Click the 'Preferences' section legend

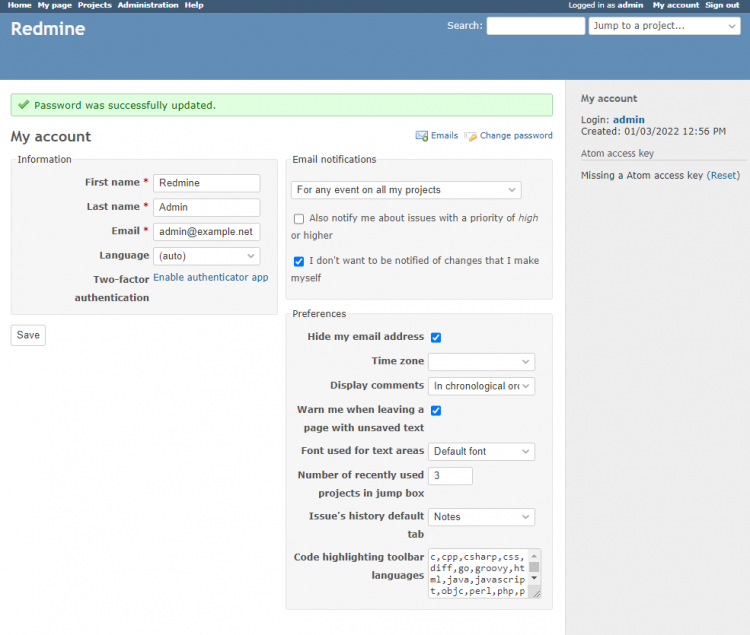(319, 314)
